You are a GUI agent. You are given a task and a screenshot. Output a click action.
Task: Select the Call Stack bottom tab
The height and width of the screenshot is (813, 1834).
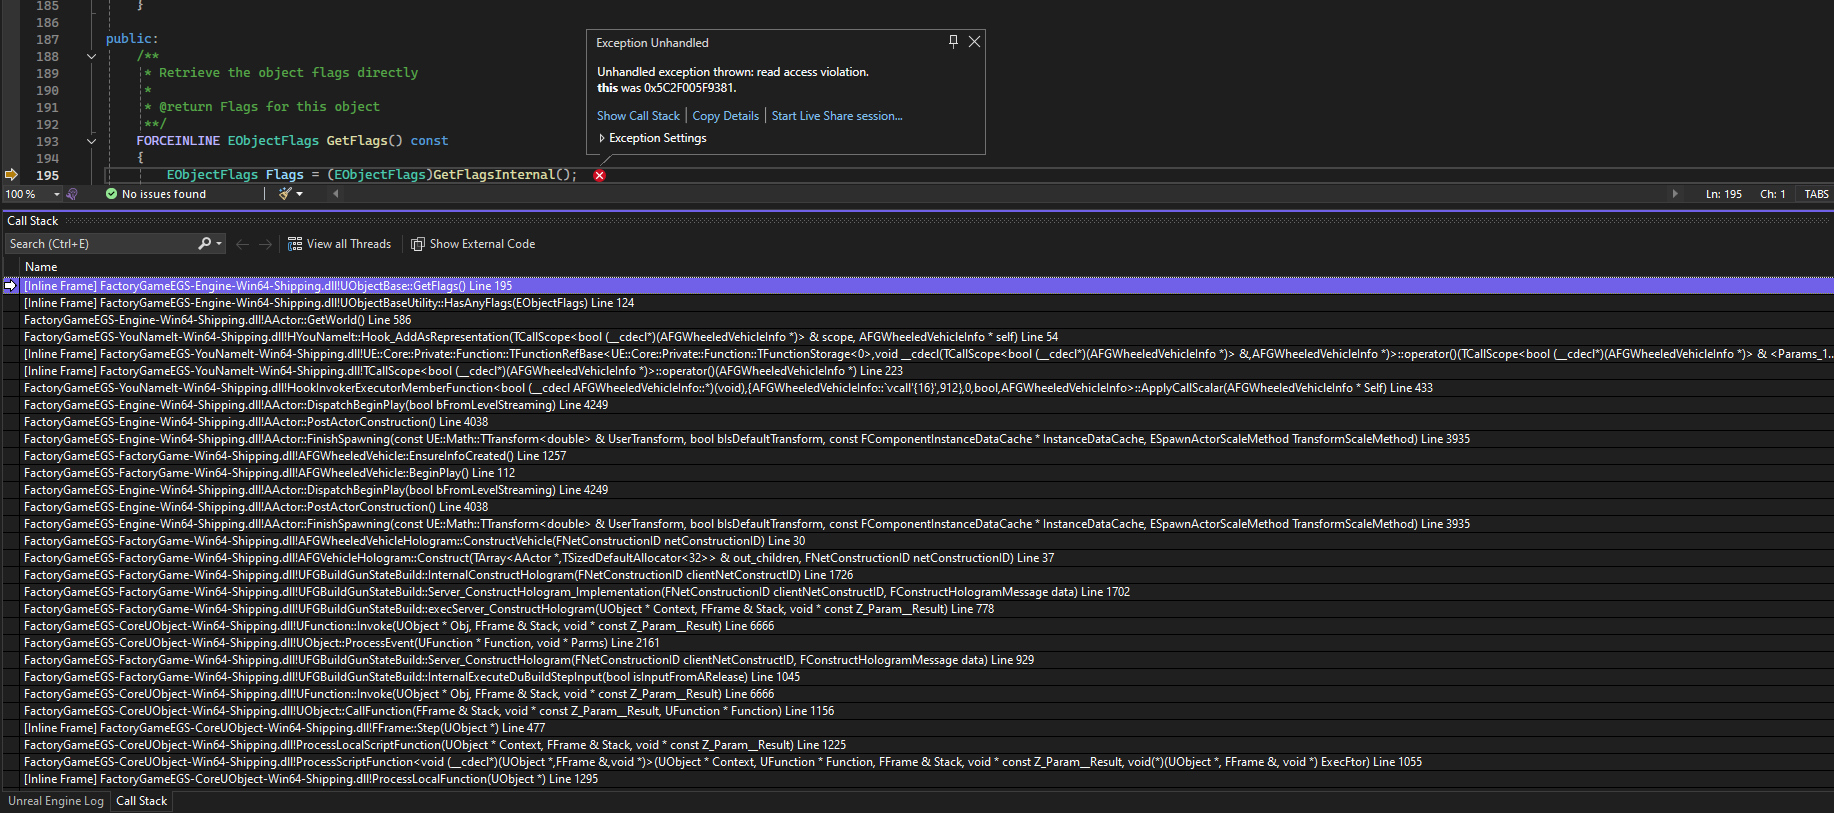click(x=141, y=801)
